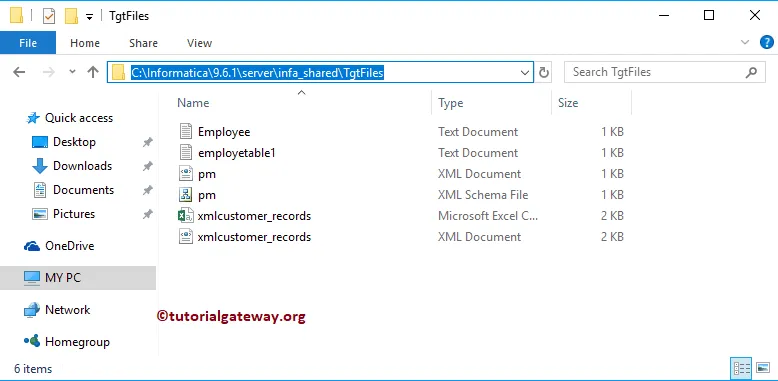Select the xmlcustomer_records Excel file
Viewport: 778px width, 381px height.
(x=254, y=216)
